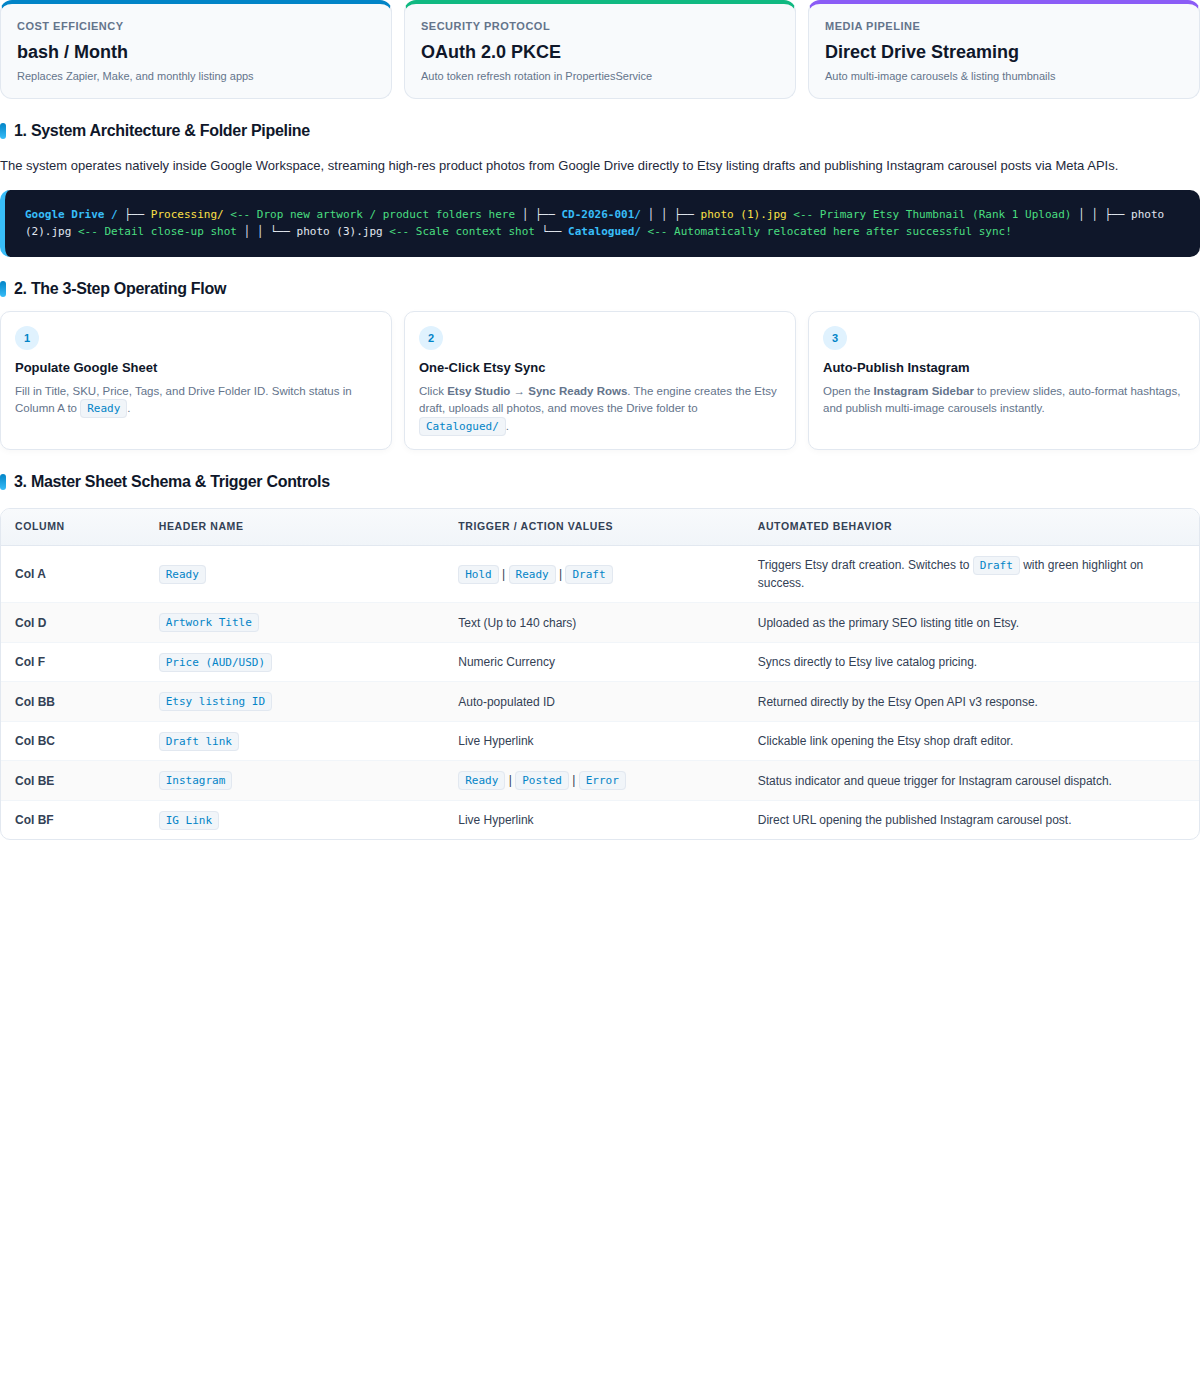Click "Numeric Currency" in the Col F row
1200x1400 pixels.
pyautogui.click(x=507, y=662)
